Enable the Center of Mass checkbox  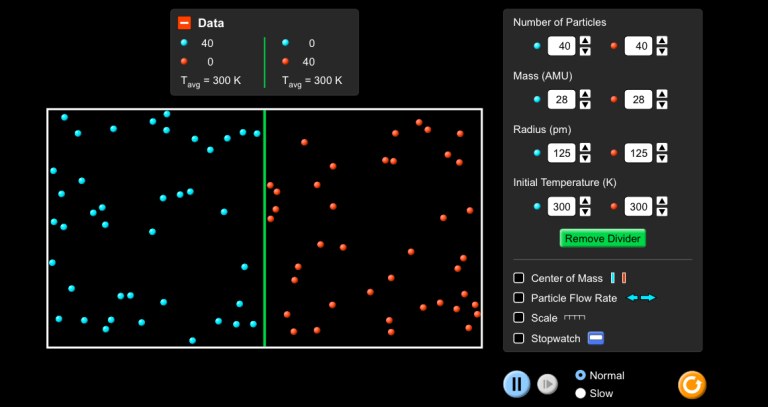click(x=519, y=278)
